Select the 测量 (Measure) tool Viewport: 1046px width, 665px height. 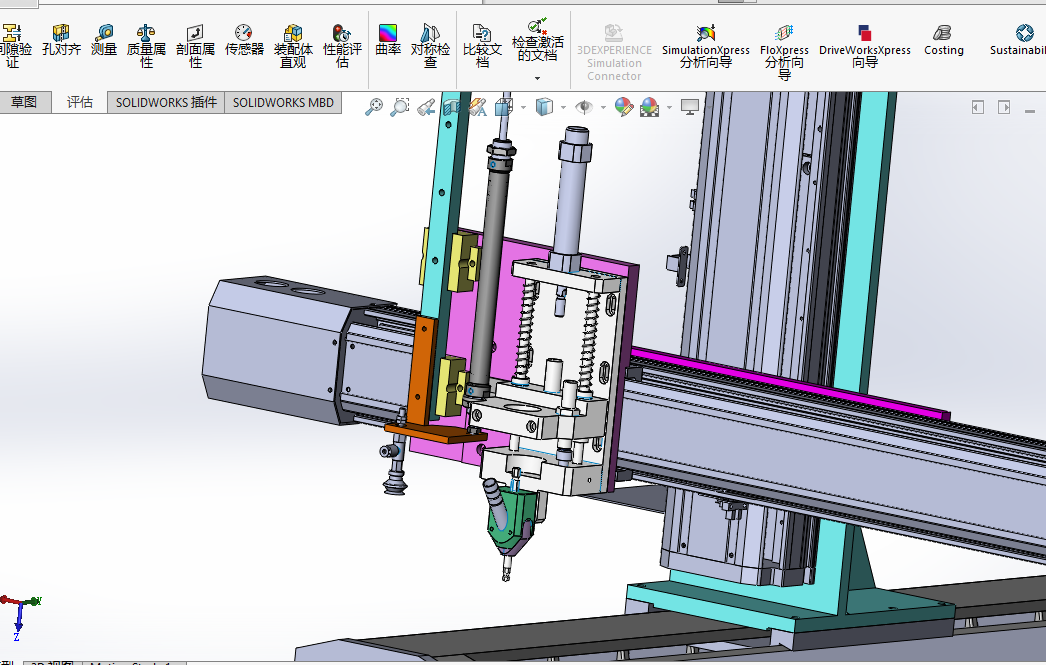[104, 41]
